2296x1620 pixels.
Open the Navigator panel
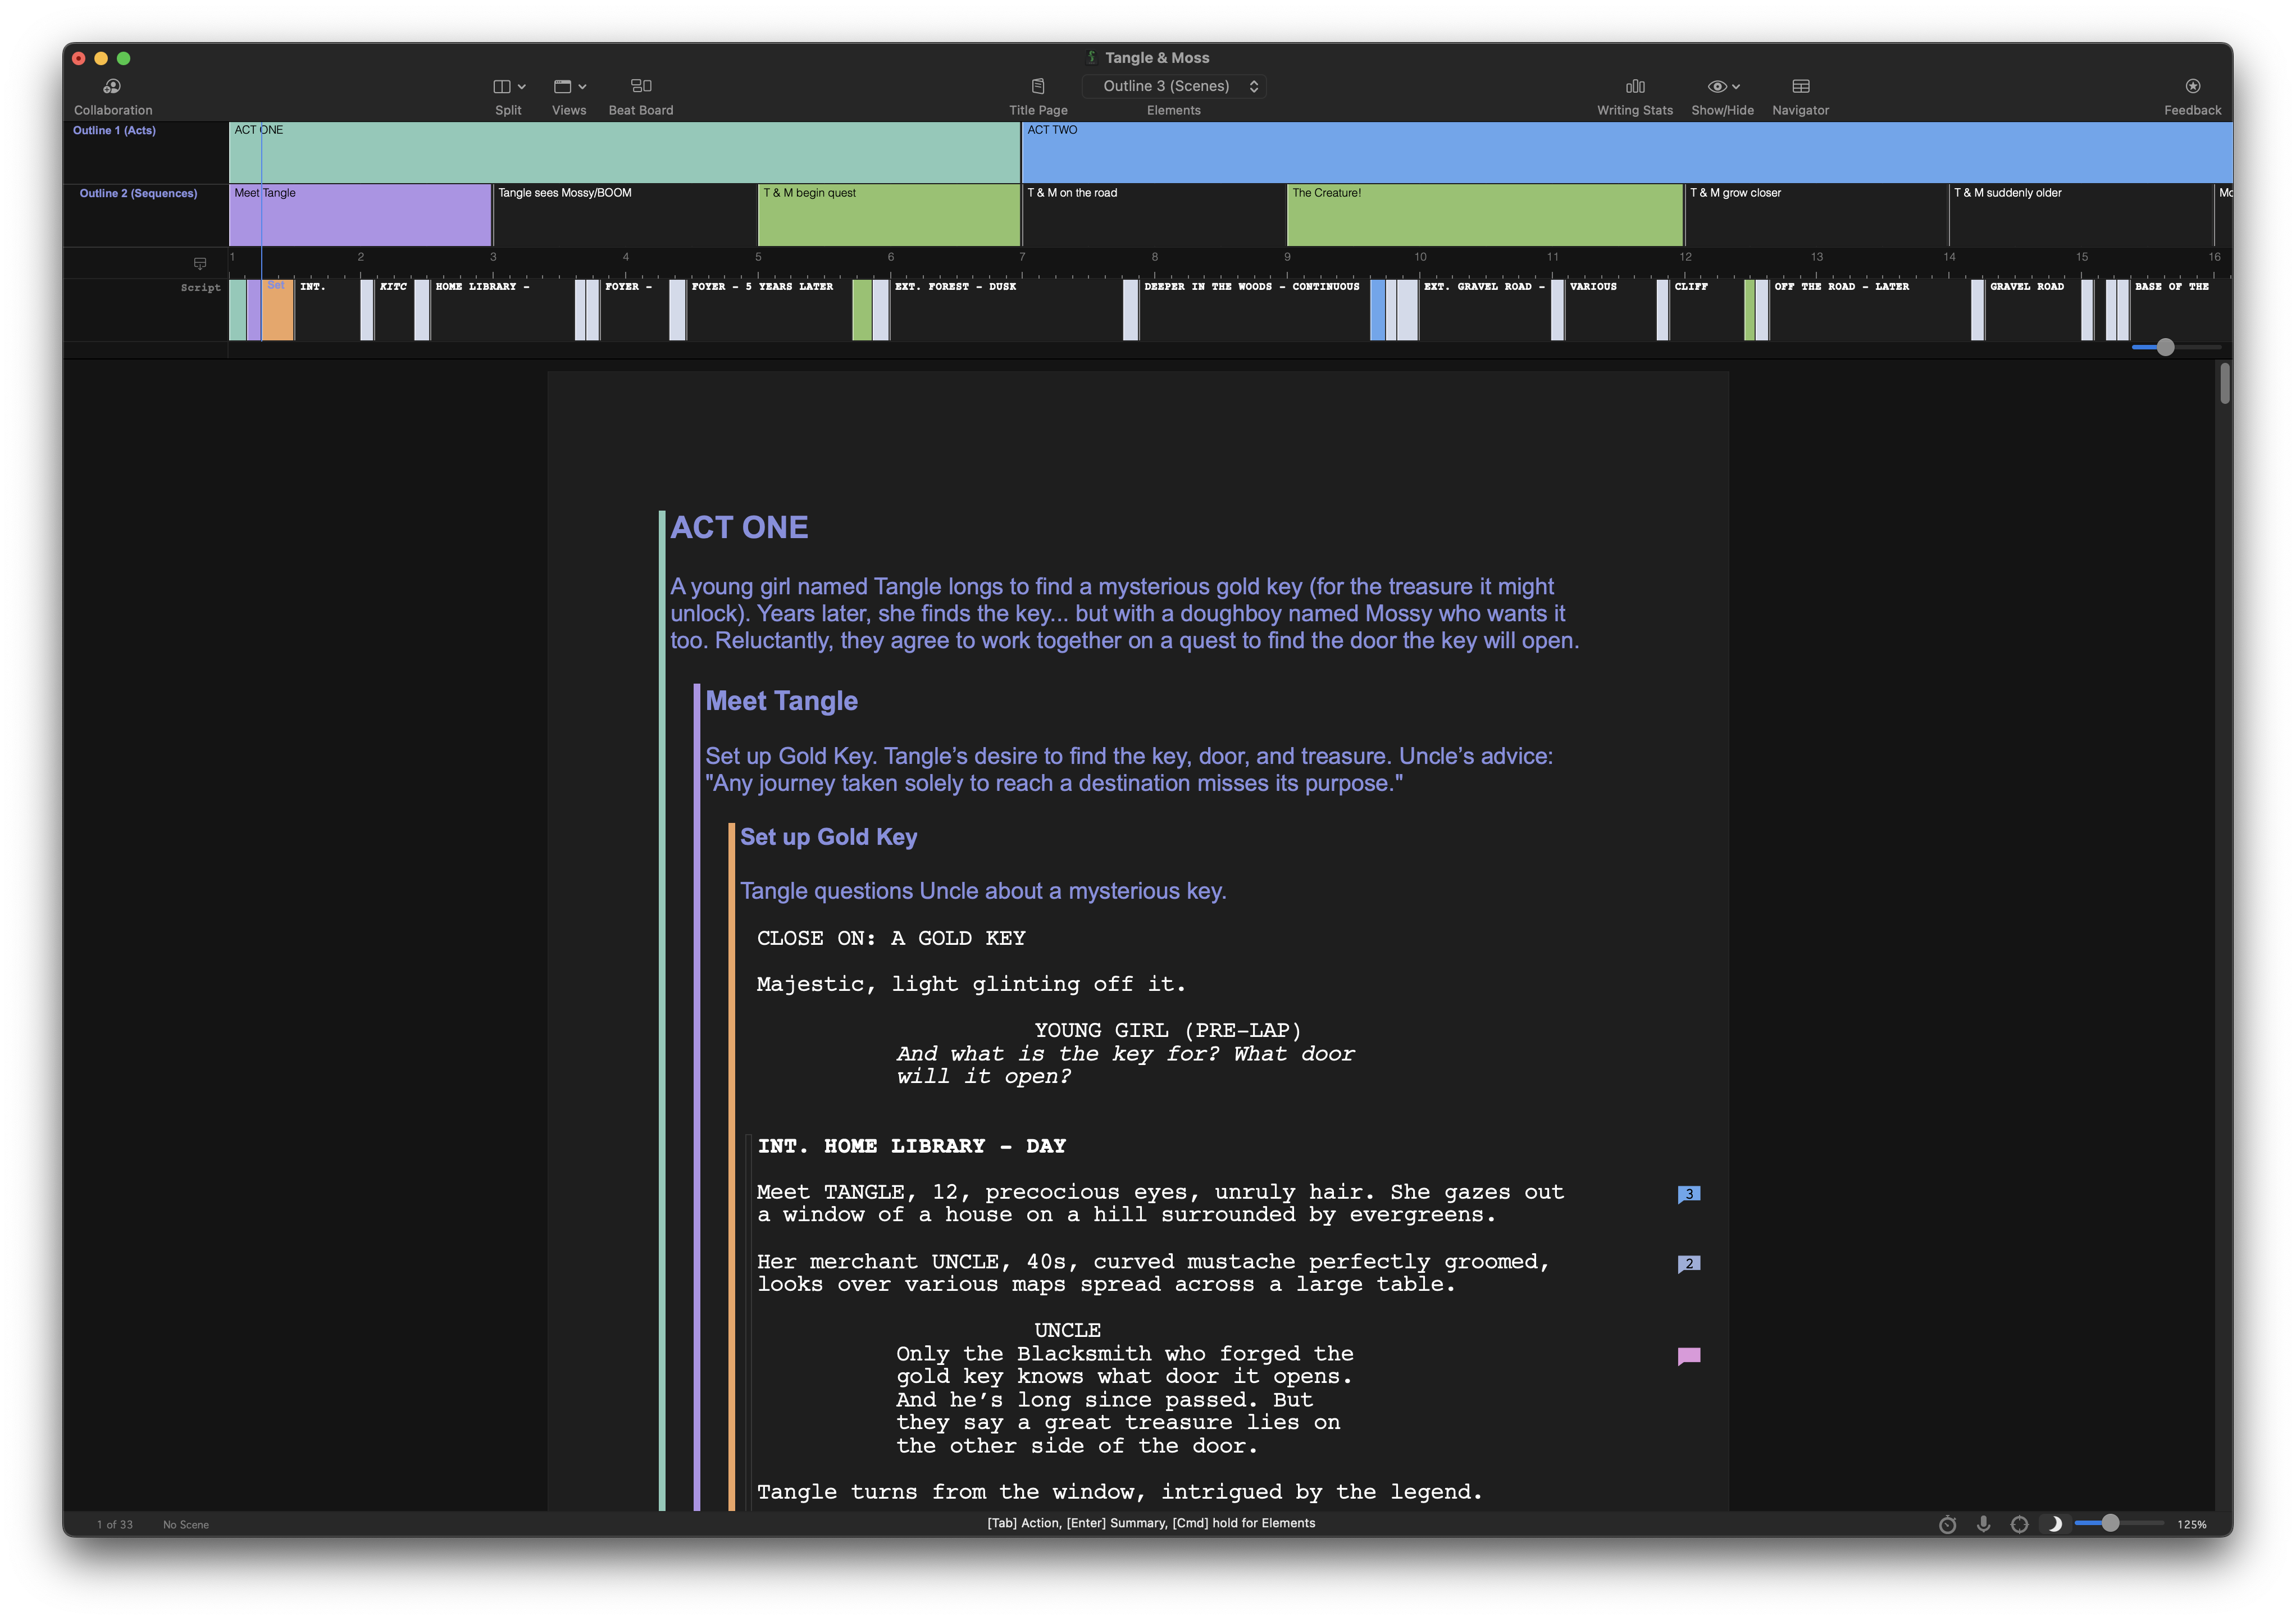click(x=1800, y=95)
